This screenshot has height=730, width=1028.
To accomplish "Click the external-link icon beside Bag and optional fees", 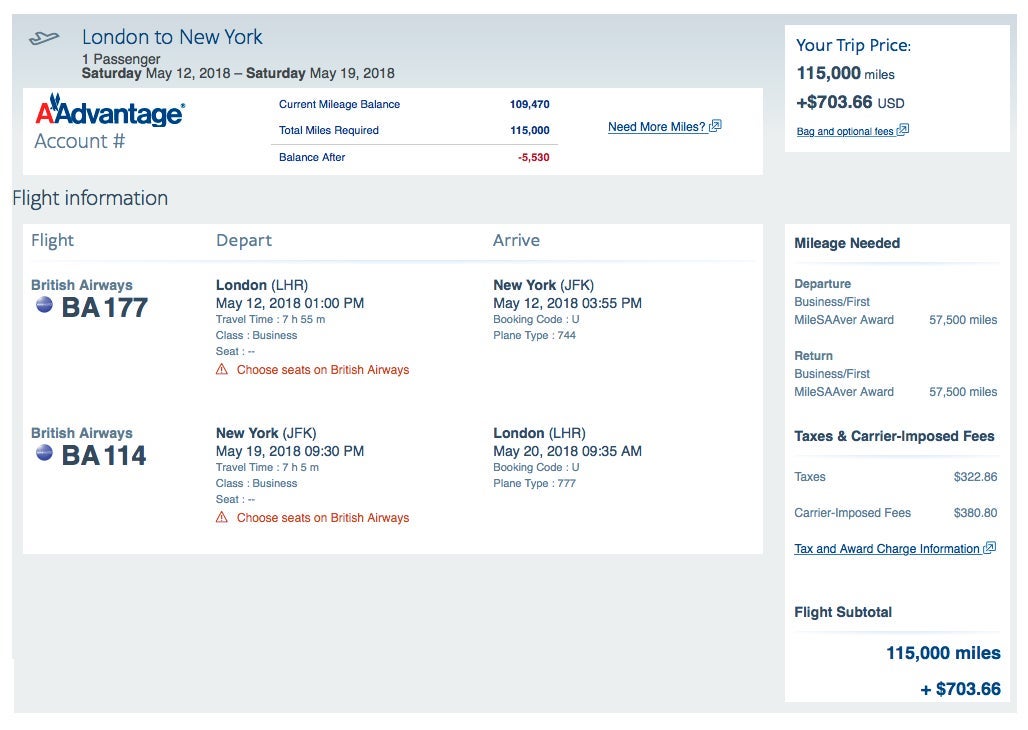I will (x=903, y=131).
